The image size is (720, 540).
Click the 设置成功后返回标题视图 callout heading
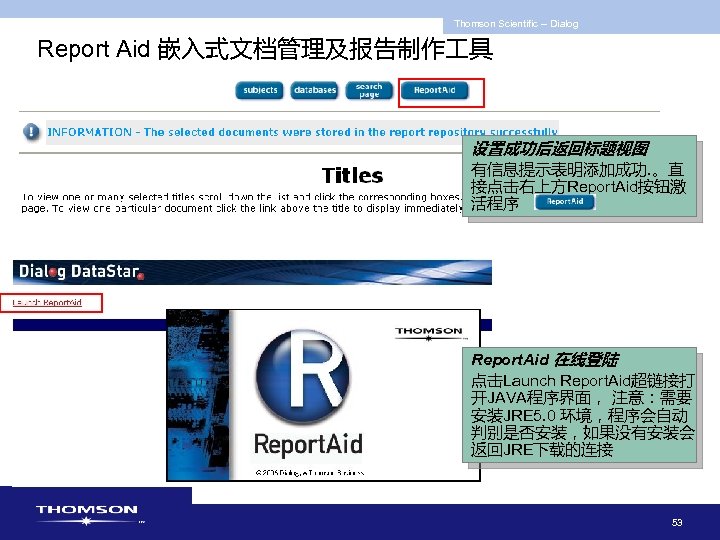(x=560, y=148)
